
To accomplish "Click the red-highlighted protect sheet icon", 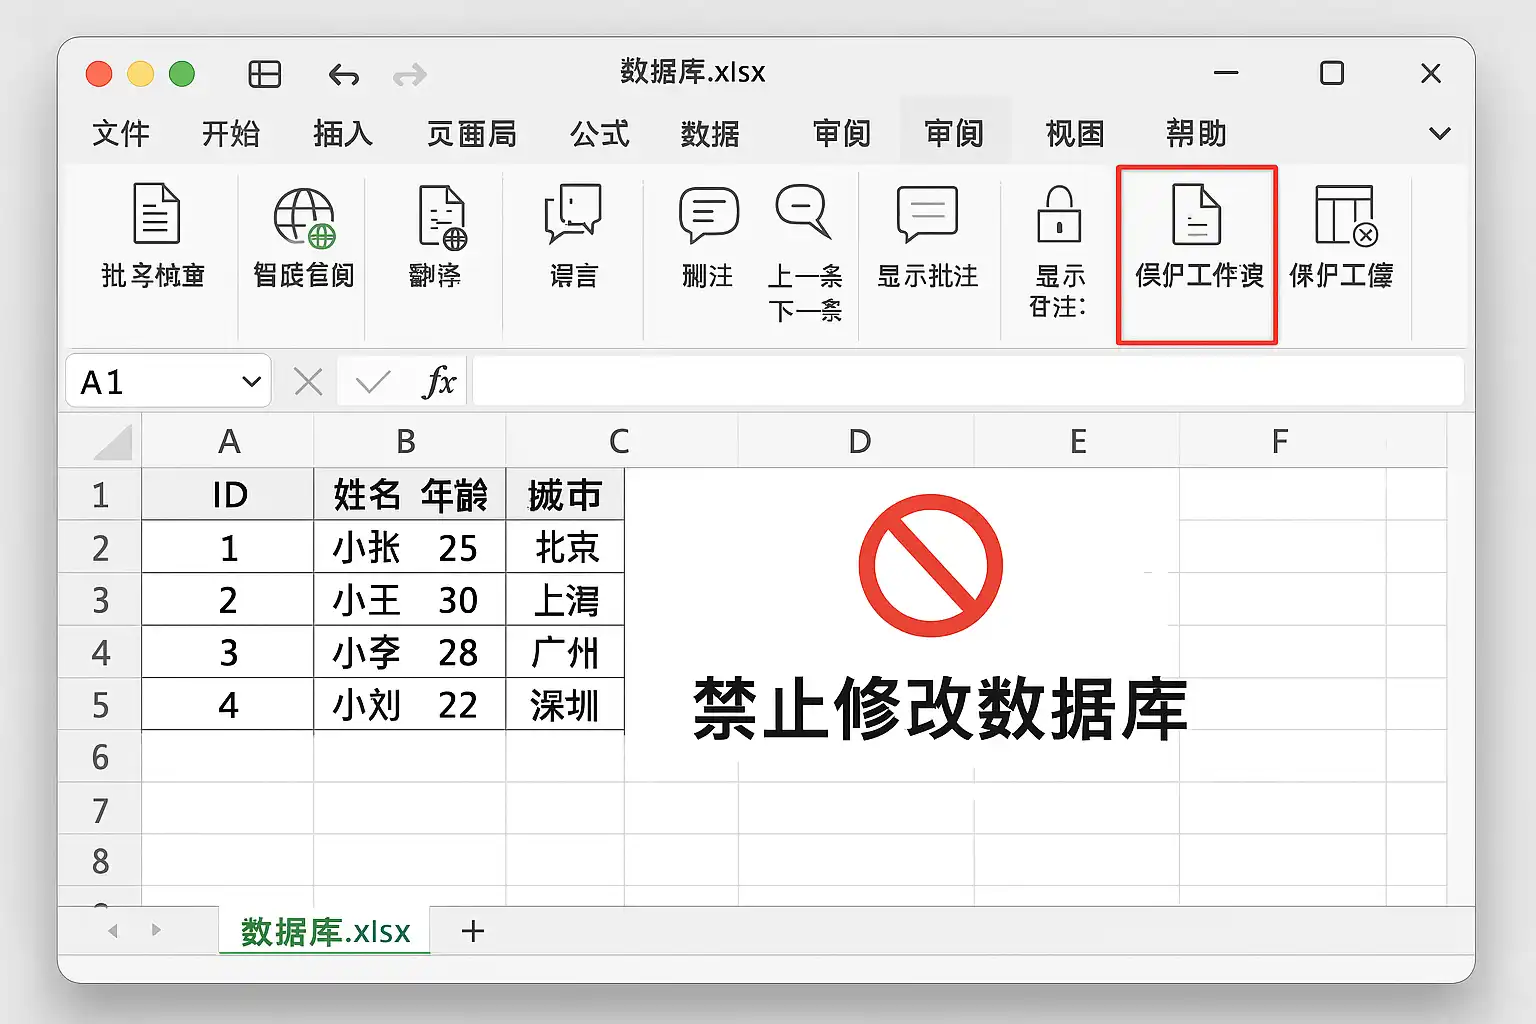I will (x=1197, y=214).
